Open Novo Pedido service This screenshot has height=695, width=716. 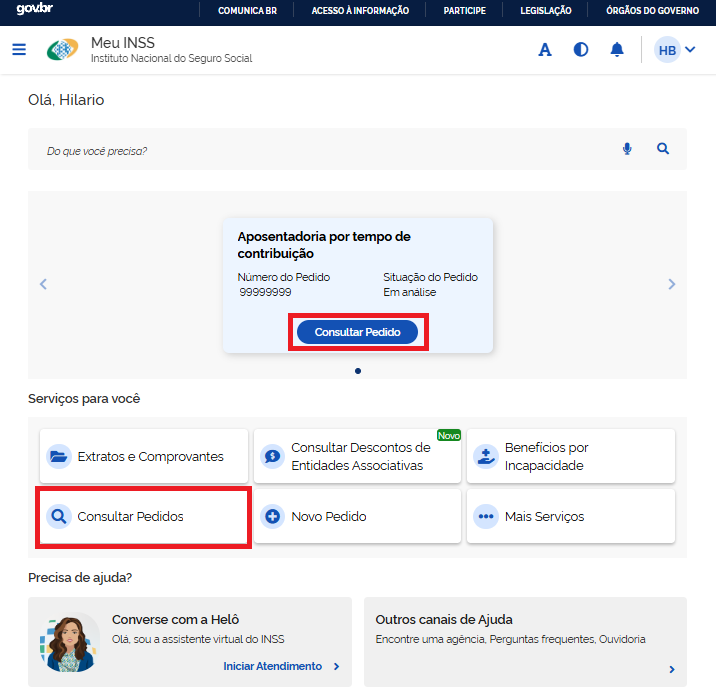(x=357, y=516)
